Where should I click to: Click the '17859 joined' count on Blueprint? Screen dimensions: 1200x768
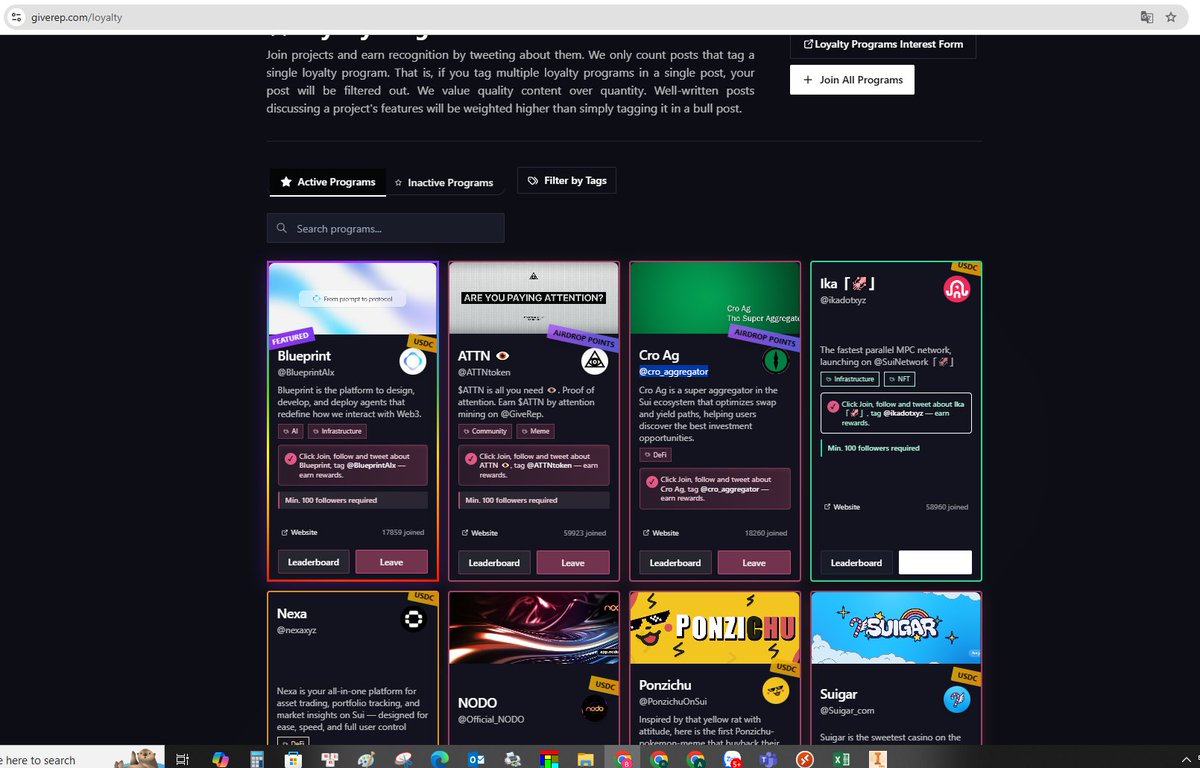click(404, 533)
